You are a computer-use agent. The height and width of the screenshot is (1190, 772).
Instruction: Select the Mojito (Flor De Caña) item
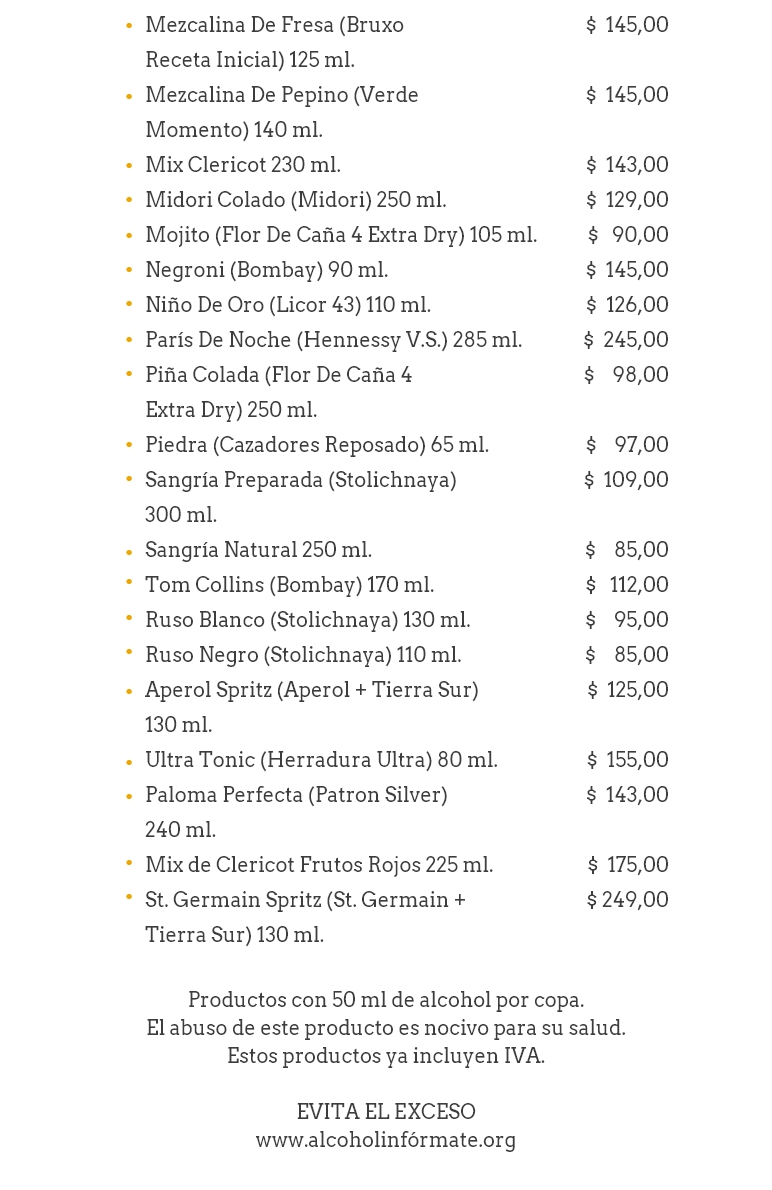coord(340,235)
